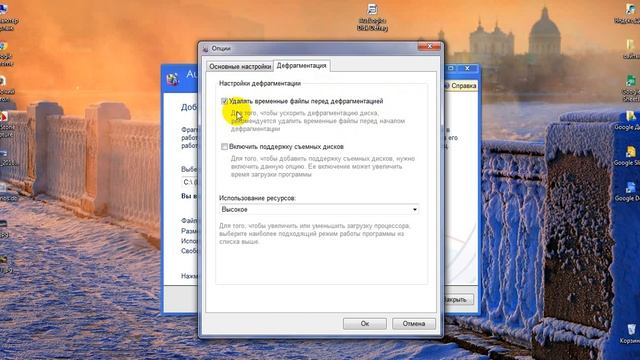
Task: Open the Google Sheets desktop shortcut
Action: click(631, 87)
